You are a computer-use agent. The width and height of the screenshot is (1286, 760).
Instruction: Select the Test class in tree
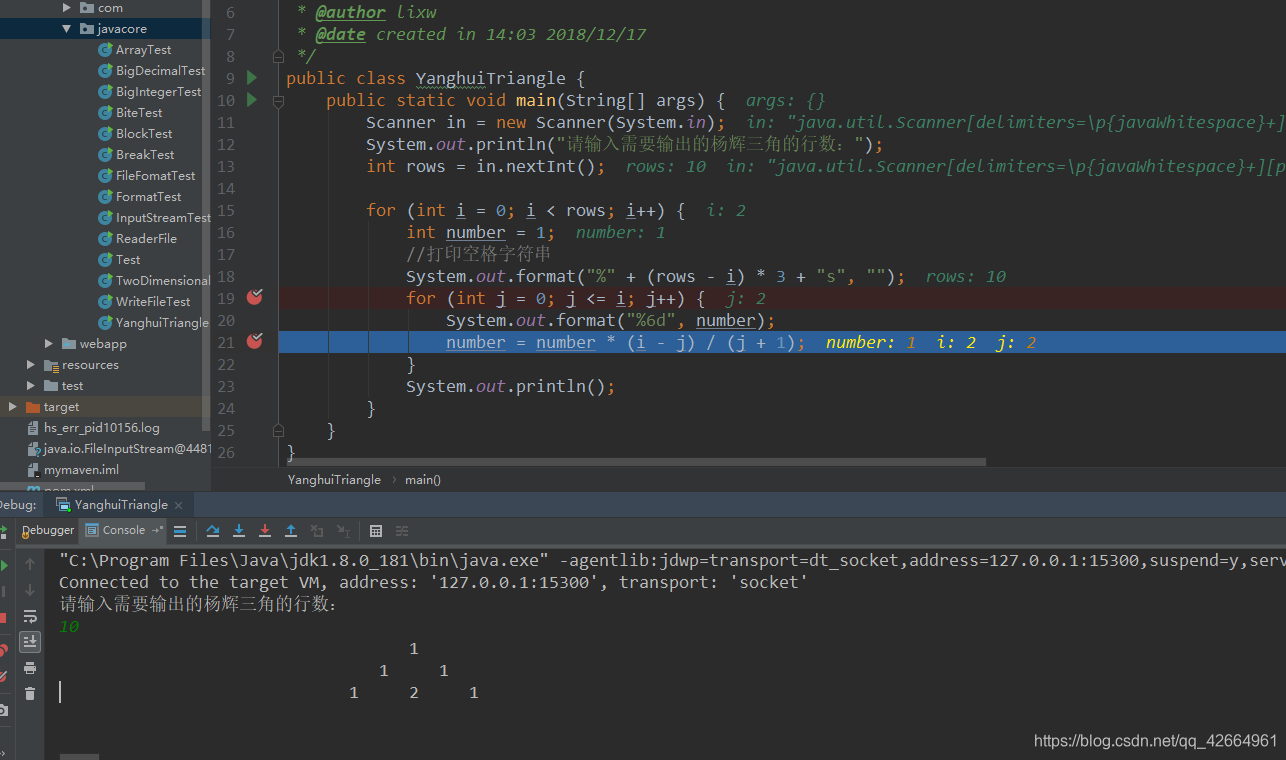[128, 260]
